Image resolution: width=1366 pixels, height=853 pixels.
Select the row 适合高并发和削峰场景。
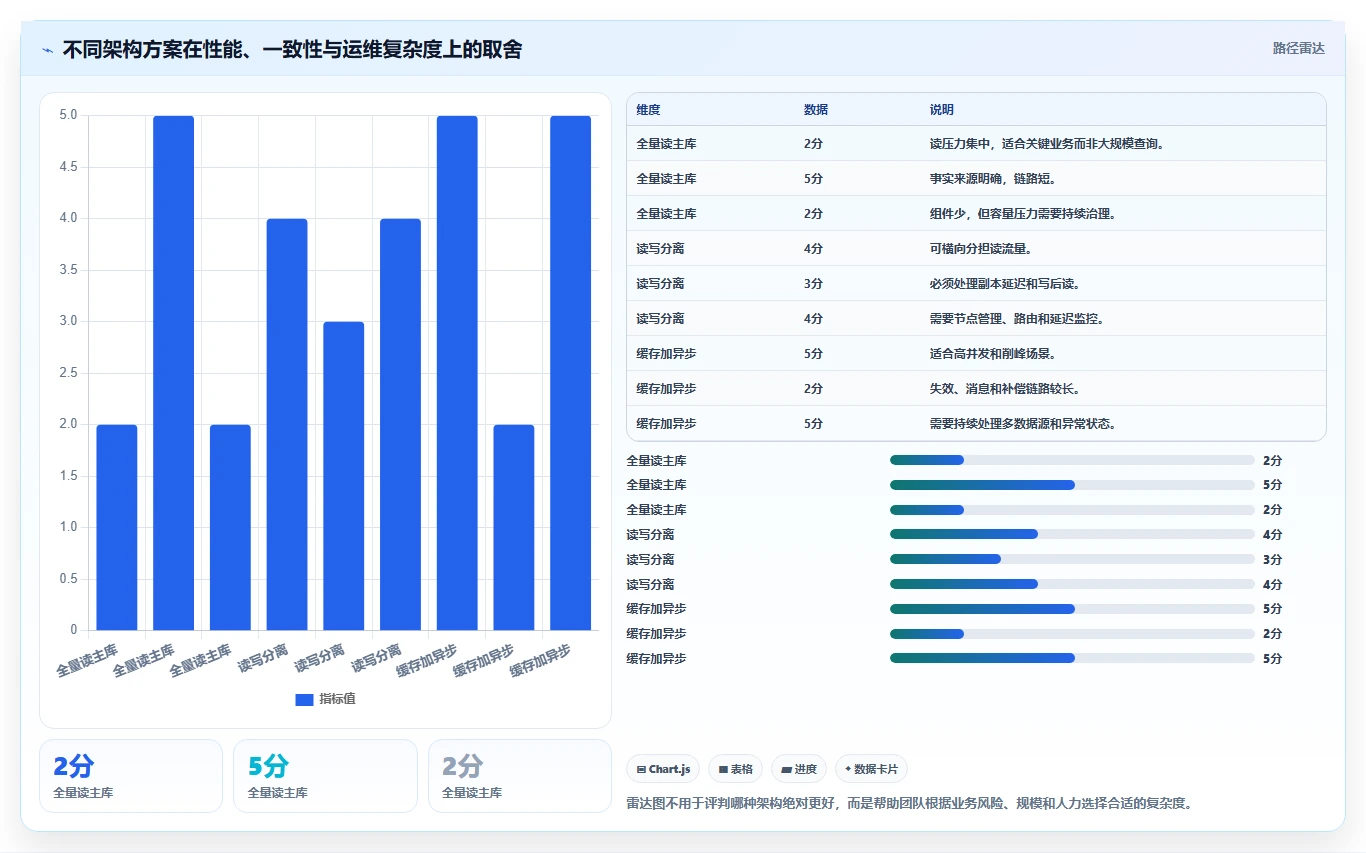pos(976,354)
